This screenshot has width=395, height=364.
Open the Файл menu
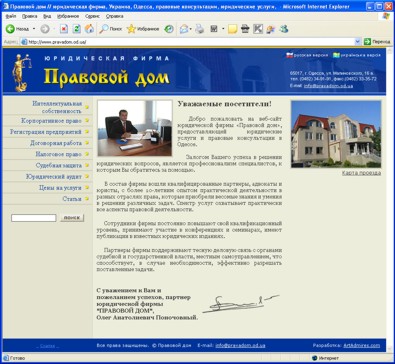tap(11, 16)
